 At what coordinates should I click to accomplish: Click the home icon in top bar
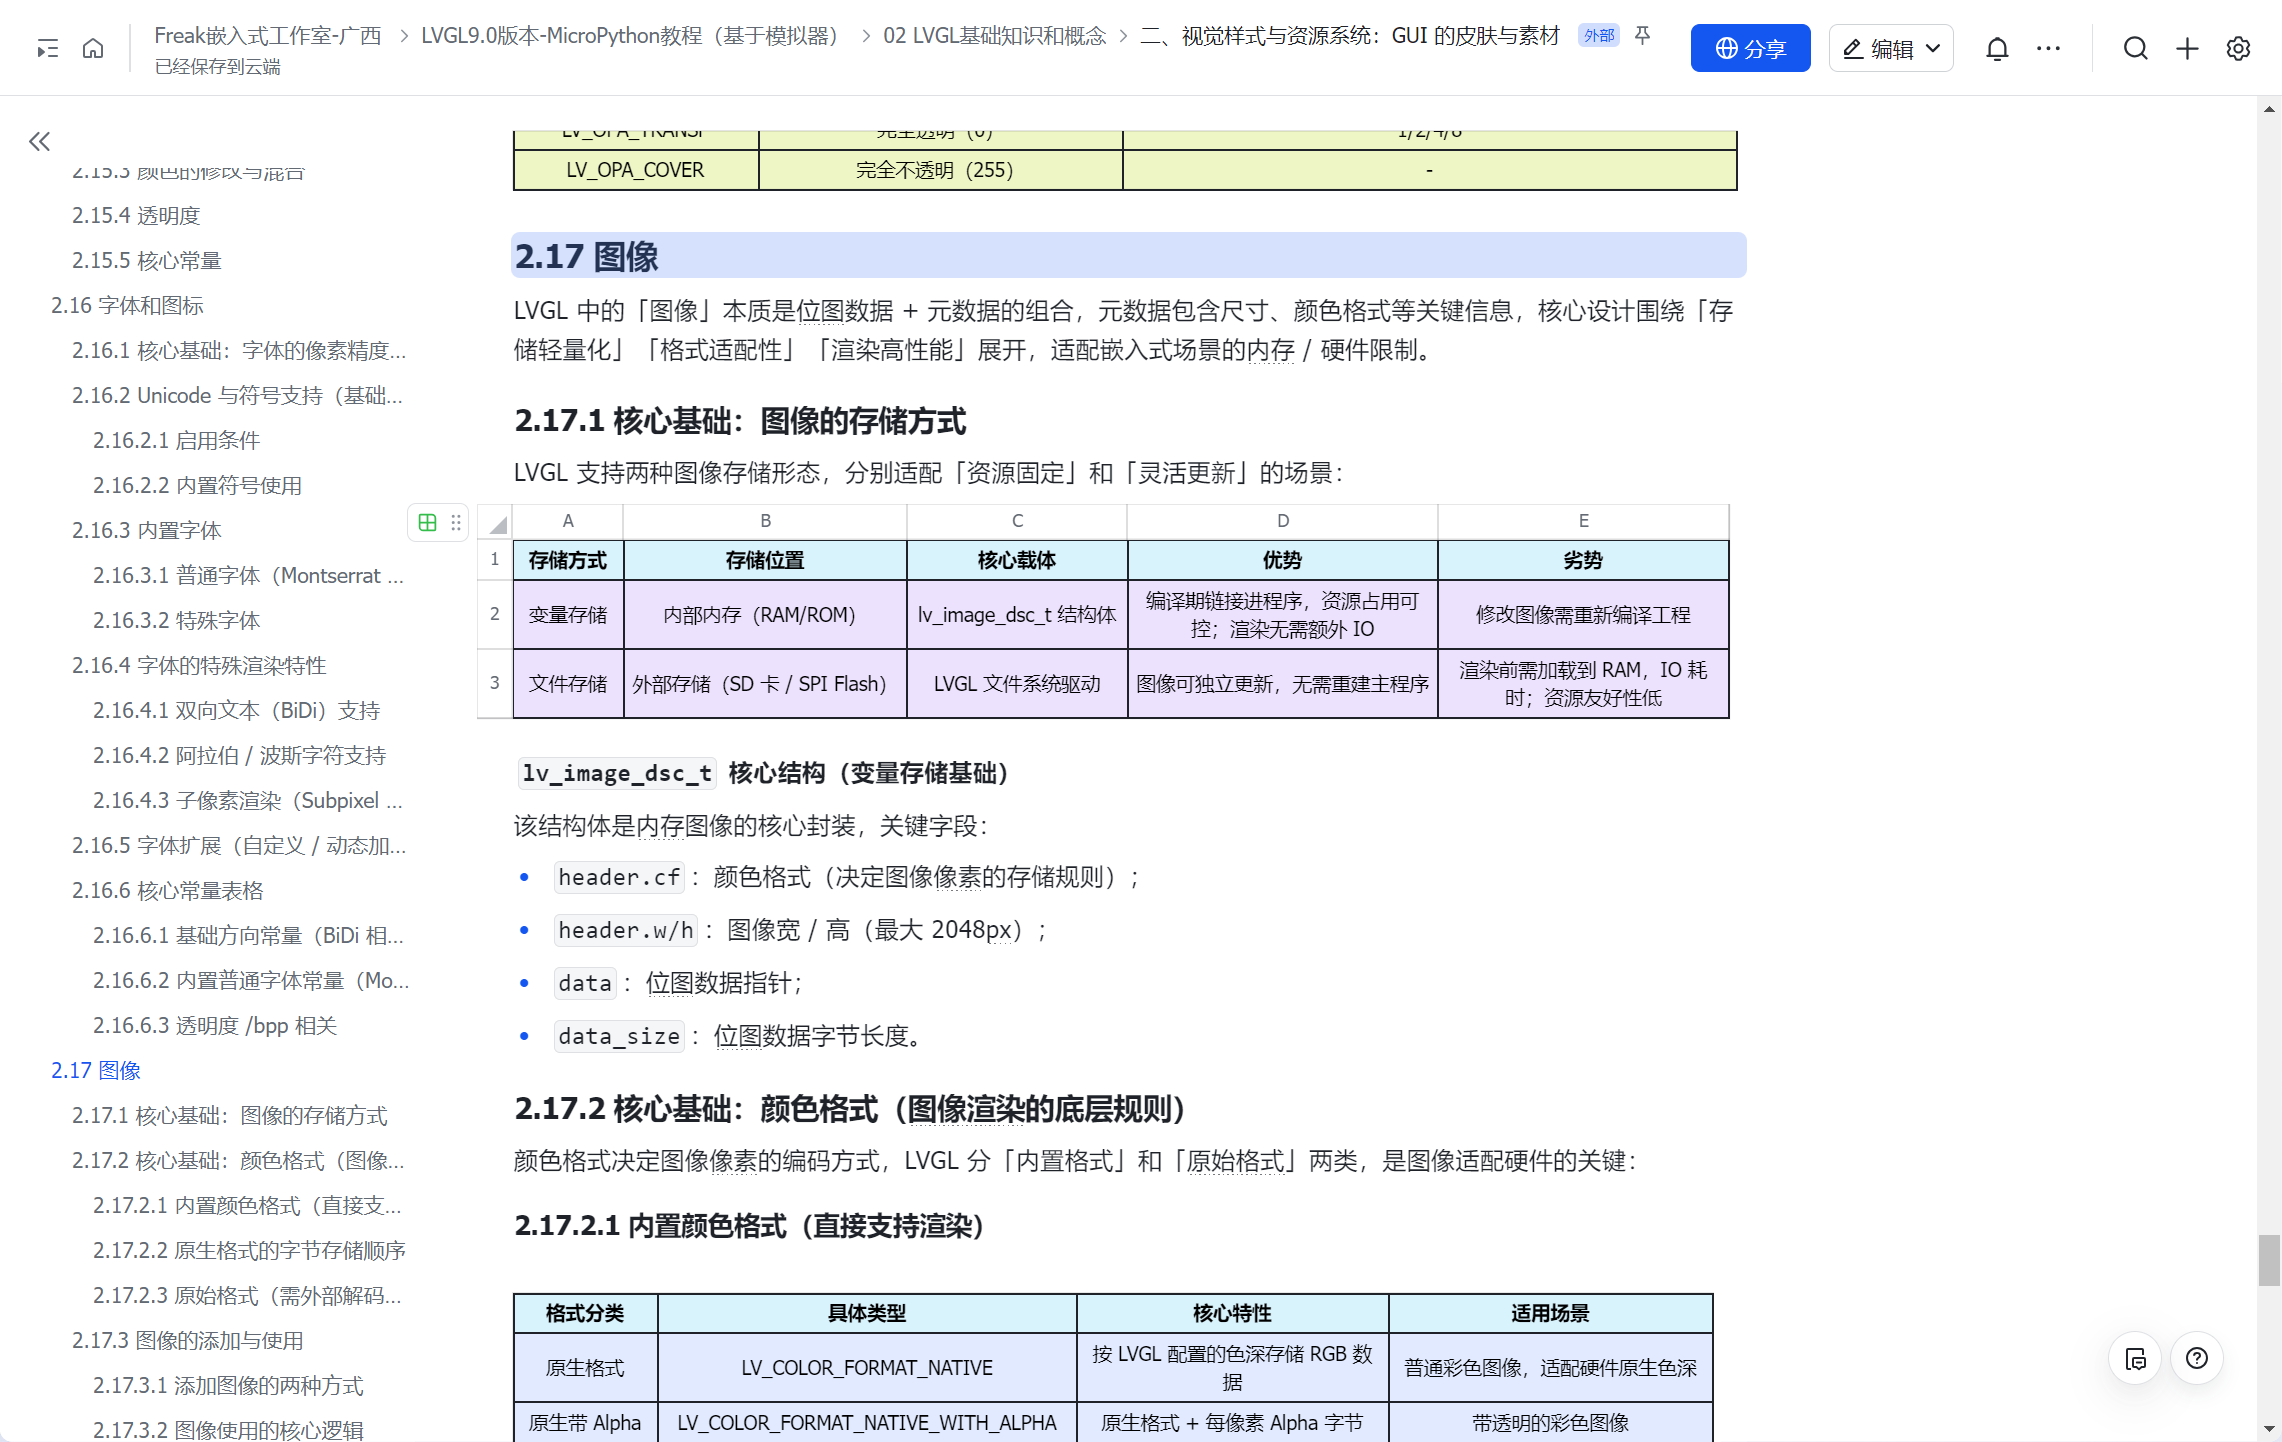pyautogui.click(x=93, y=48)
